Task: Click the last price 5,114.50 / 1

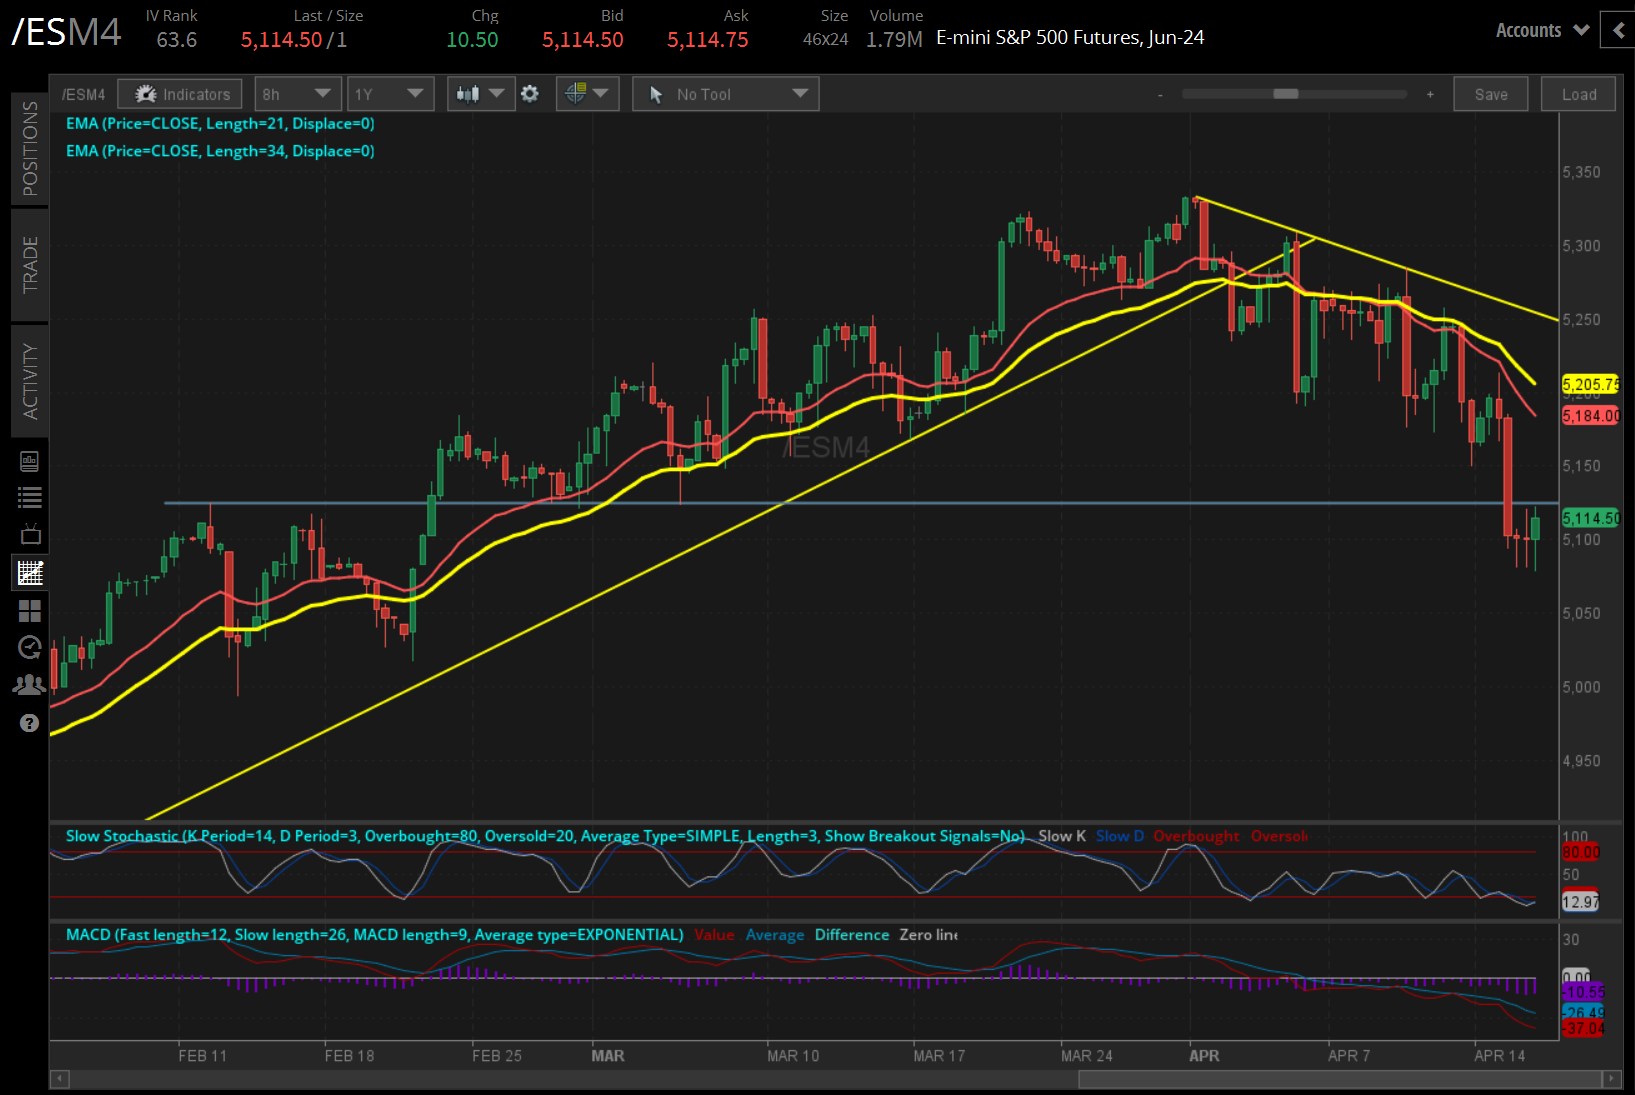Action: [294, 40]
